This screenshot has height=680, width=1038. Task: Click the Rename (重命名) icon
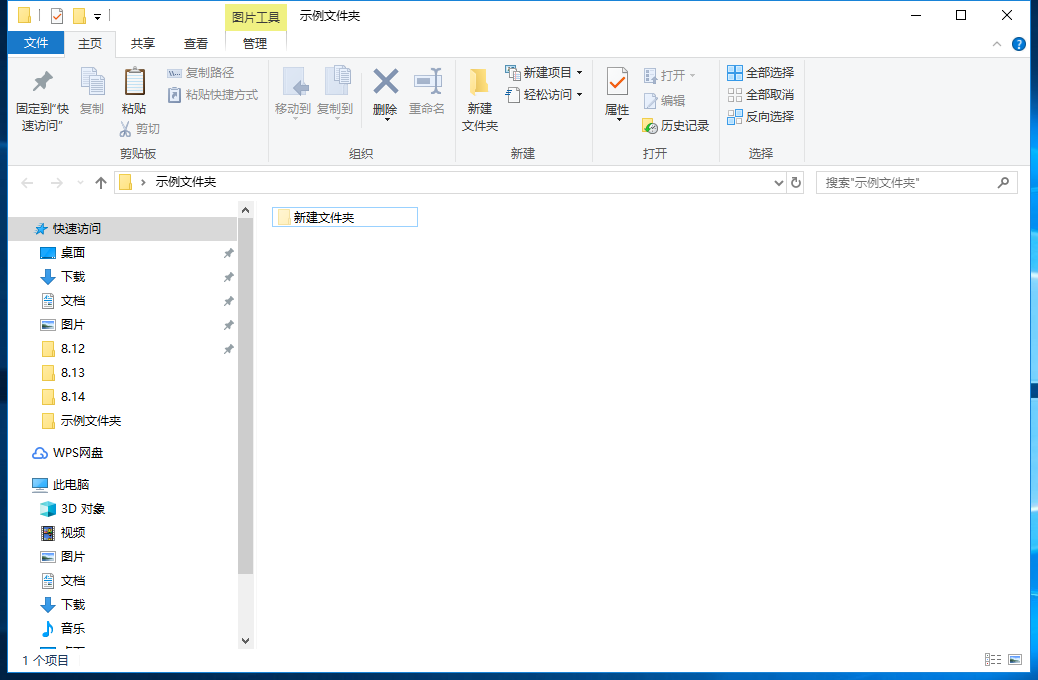(x=428, y=82)
